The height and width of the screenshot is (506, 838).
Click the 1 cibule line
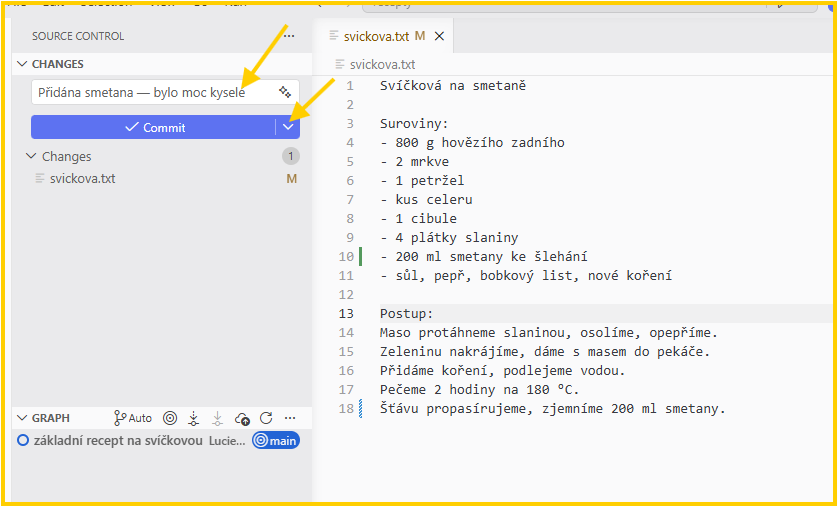pos(418,219)
